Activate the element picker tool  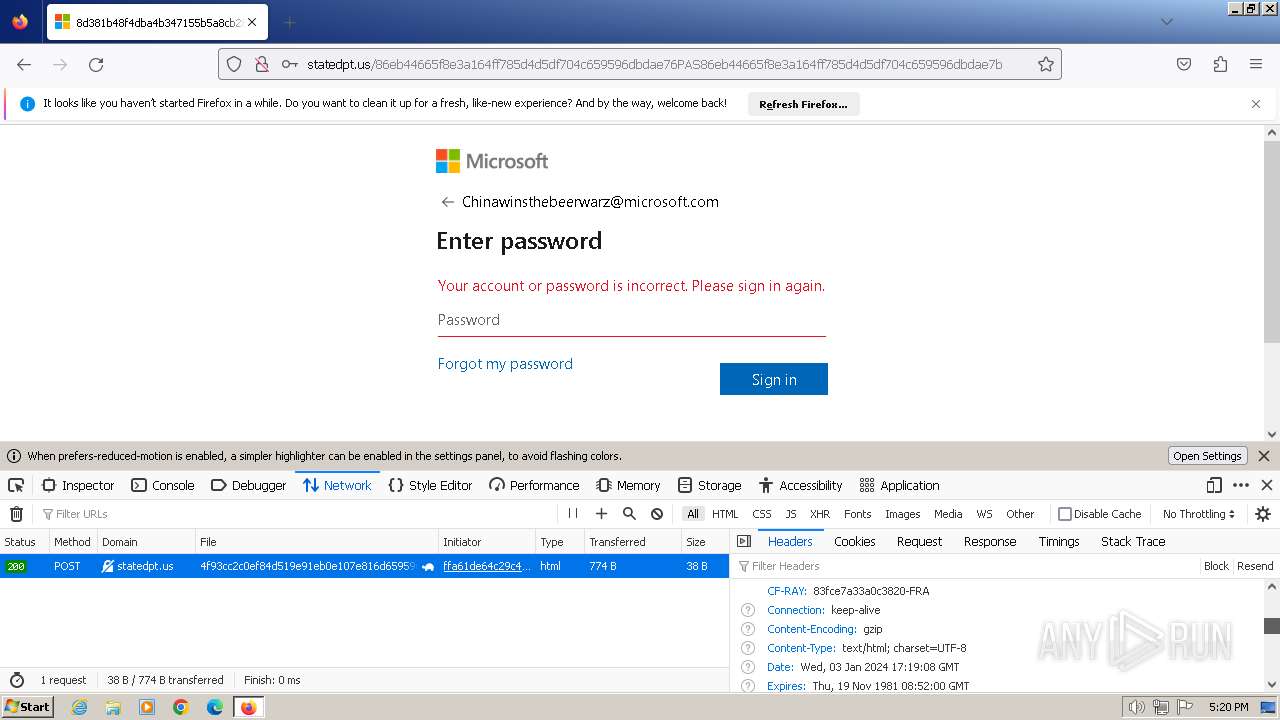pyautogui.click(x=16, y=485)
